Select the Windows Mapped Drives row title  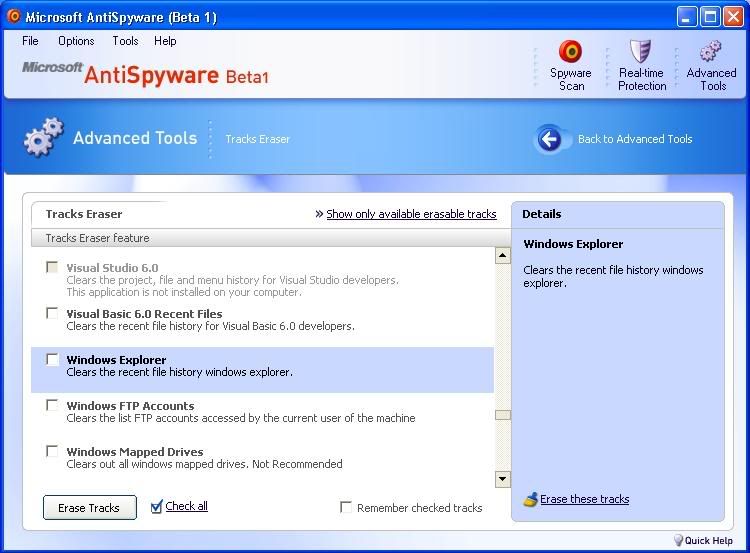[x=135, y=452]
